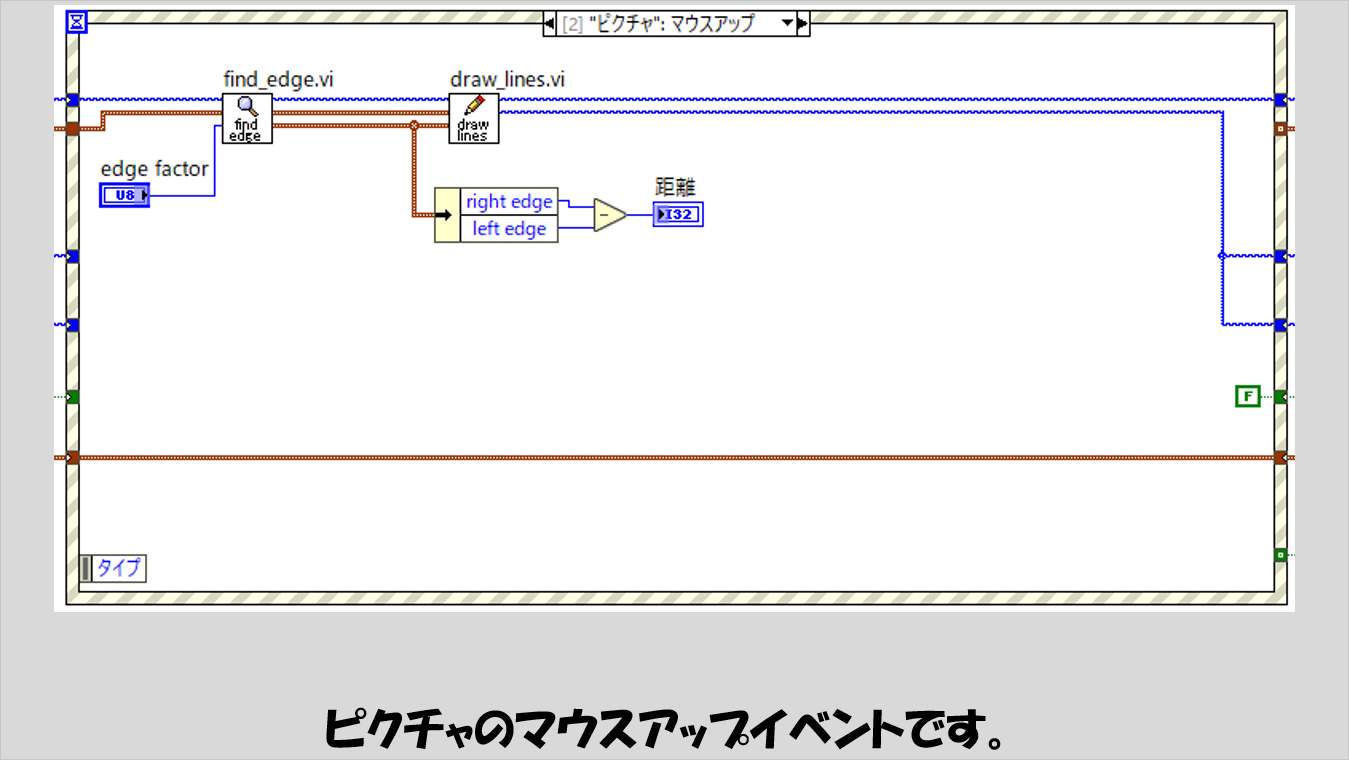Click the find_edge.vi subVI icon
Viewport: 1349px width, 760px height.
(x=246, y=119)
